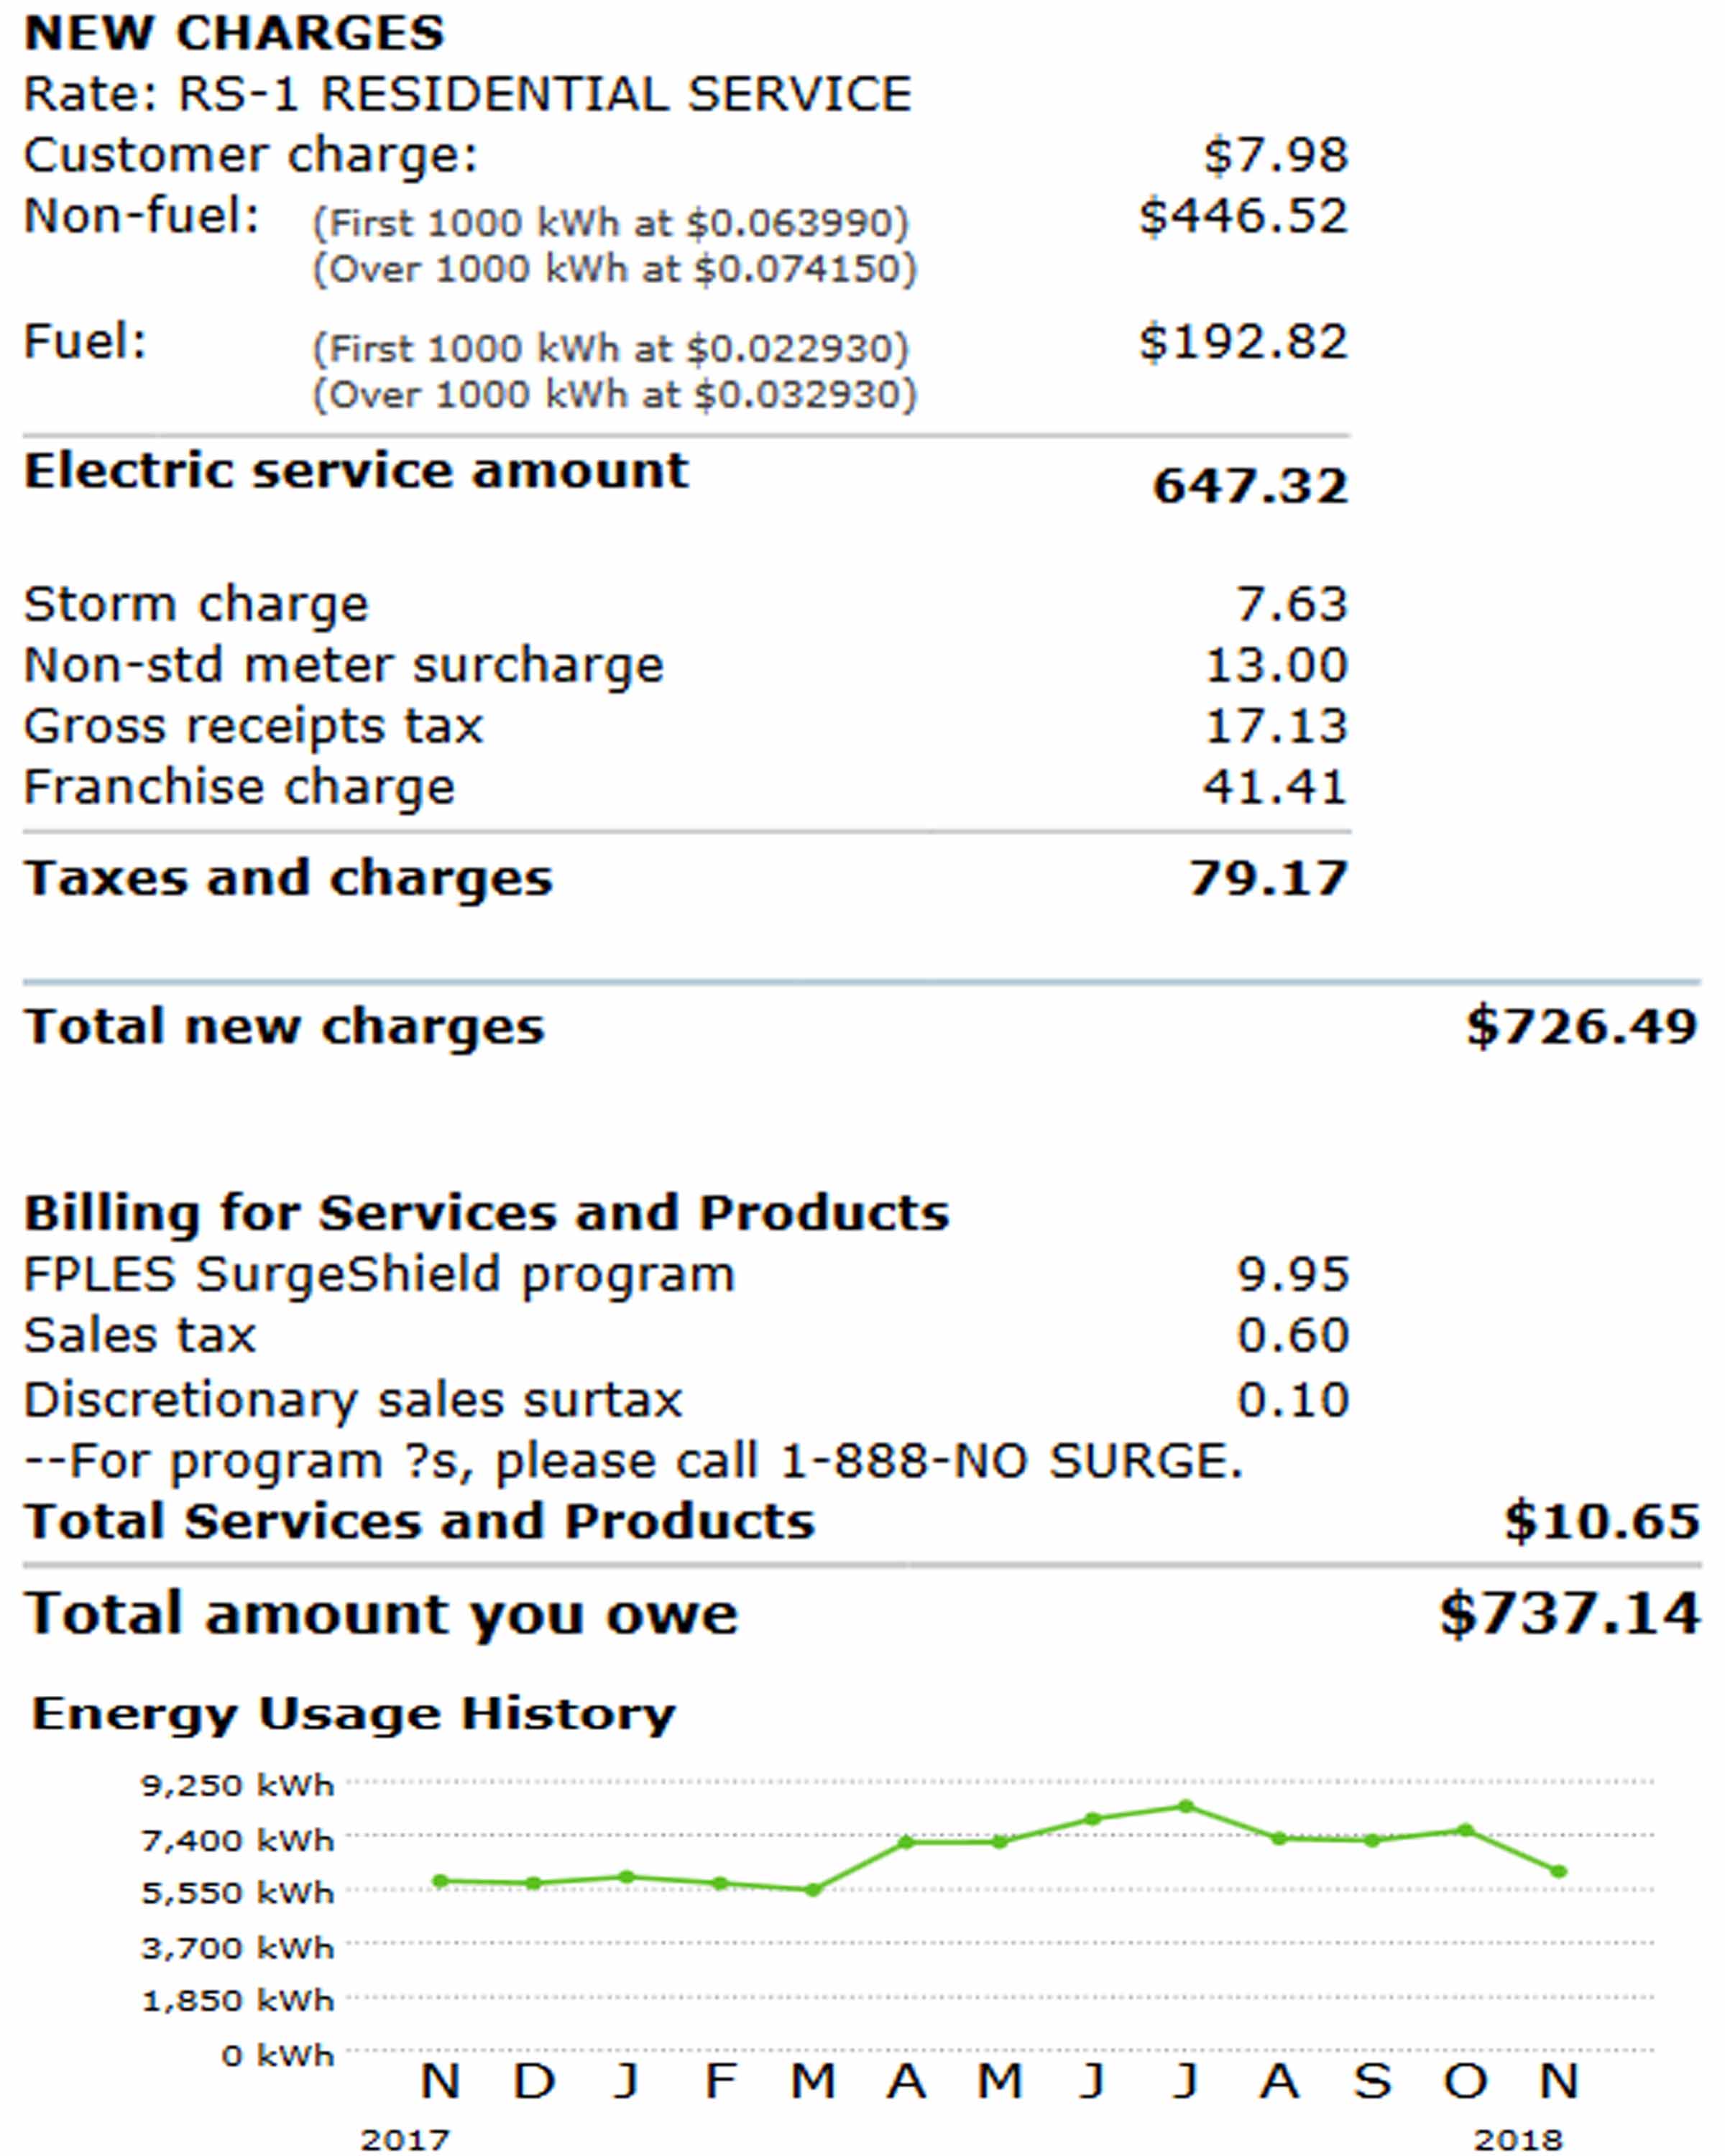1725x2156 pixels.
Task: Click the Discretionary sales surtax label
Action: tap(353, 1401)
